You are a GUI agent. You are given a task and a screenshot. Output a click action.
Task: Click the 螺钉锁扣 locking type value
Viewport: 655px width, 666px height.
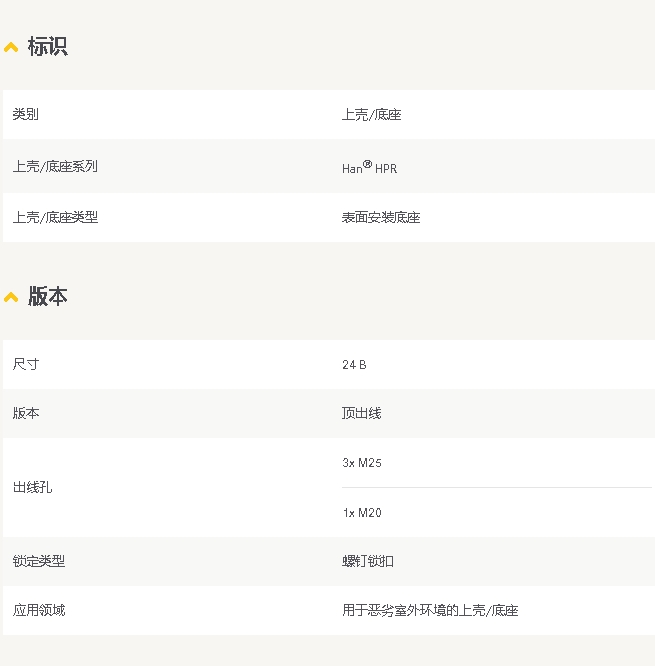click(x=368, y=562)
